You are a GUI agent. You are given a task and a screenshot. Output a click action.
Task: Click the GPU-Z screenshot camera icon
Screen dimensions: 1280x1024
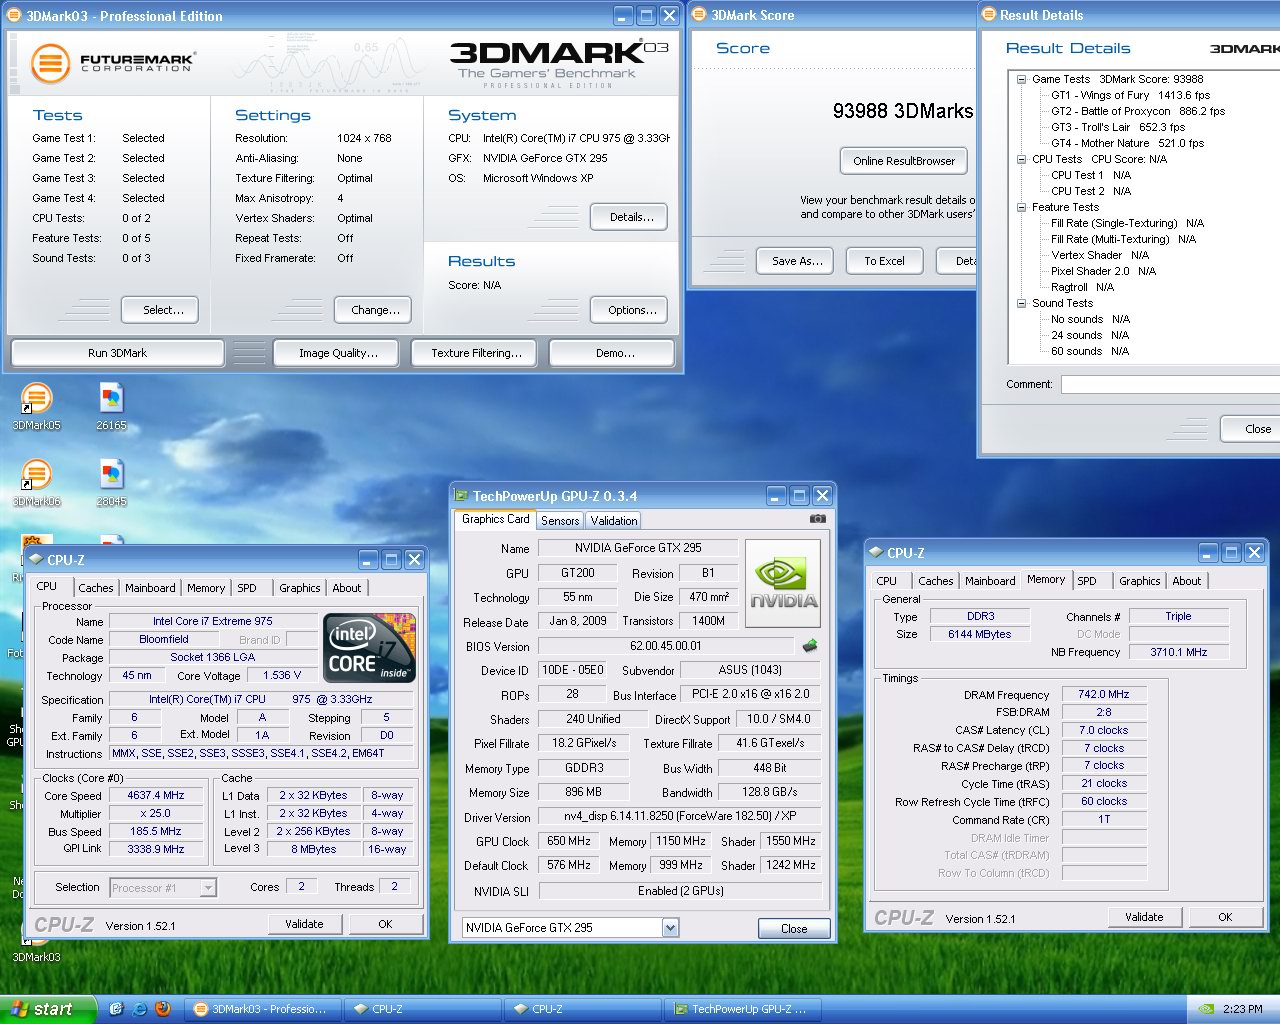[x=818, y=519]
